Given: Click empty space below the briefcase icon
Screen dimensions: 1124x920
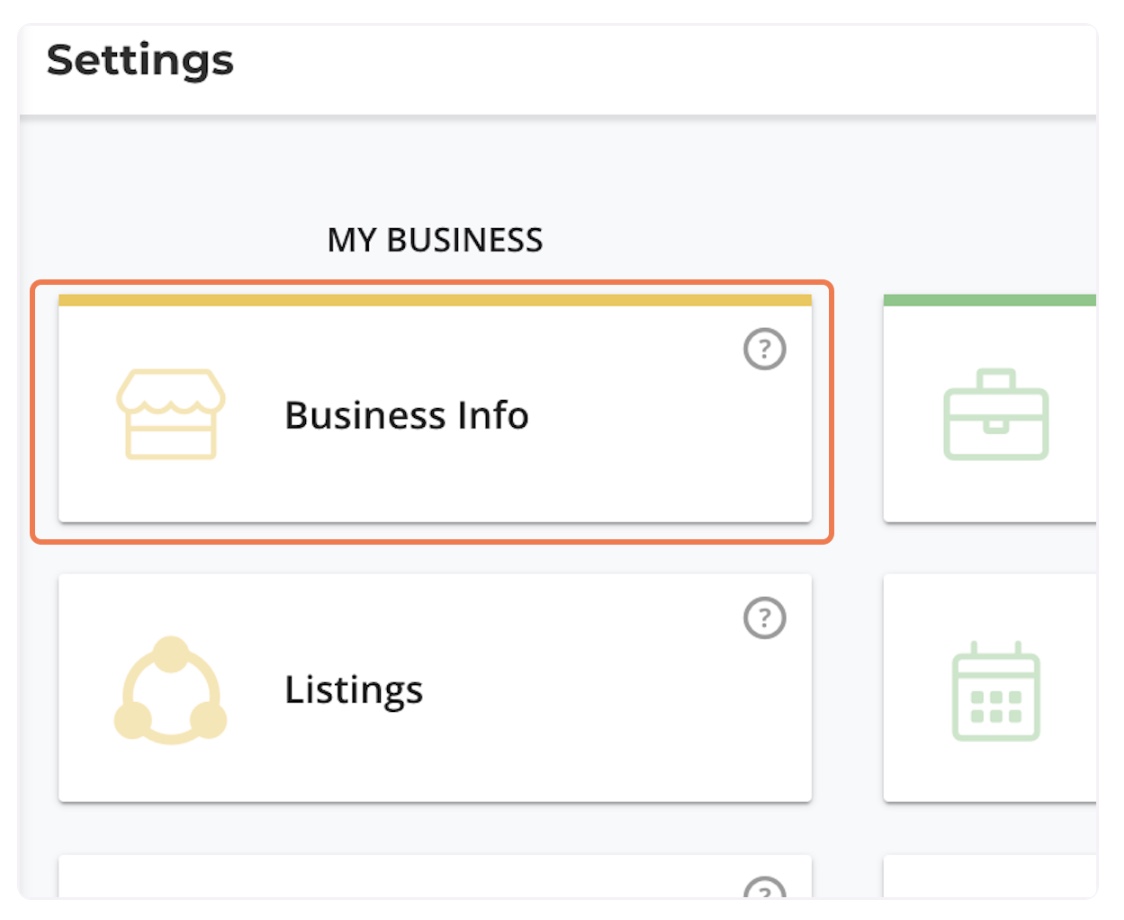Looking at the screenshot, I should [995, 492].
